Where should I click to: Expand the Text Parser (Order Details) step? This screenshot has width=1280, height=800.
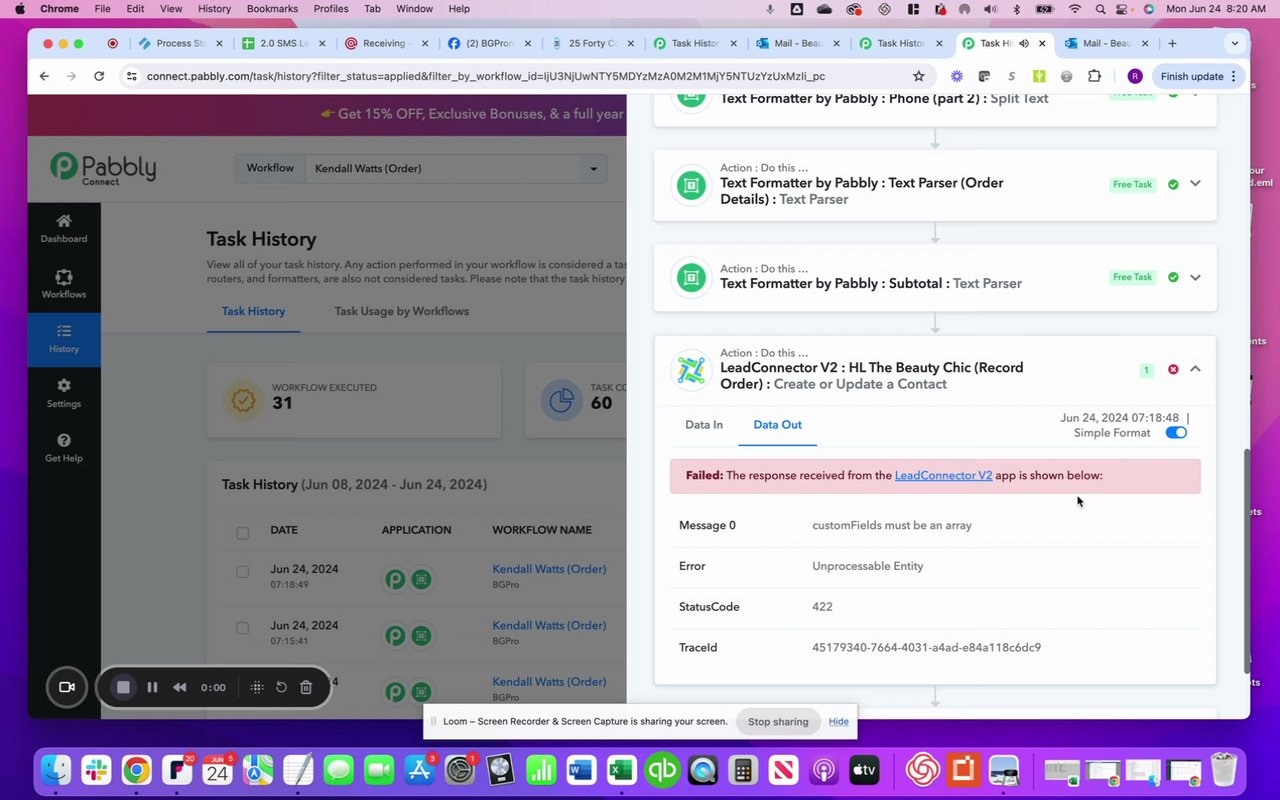(1195, 184)
